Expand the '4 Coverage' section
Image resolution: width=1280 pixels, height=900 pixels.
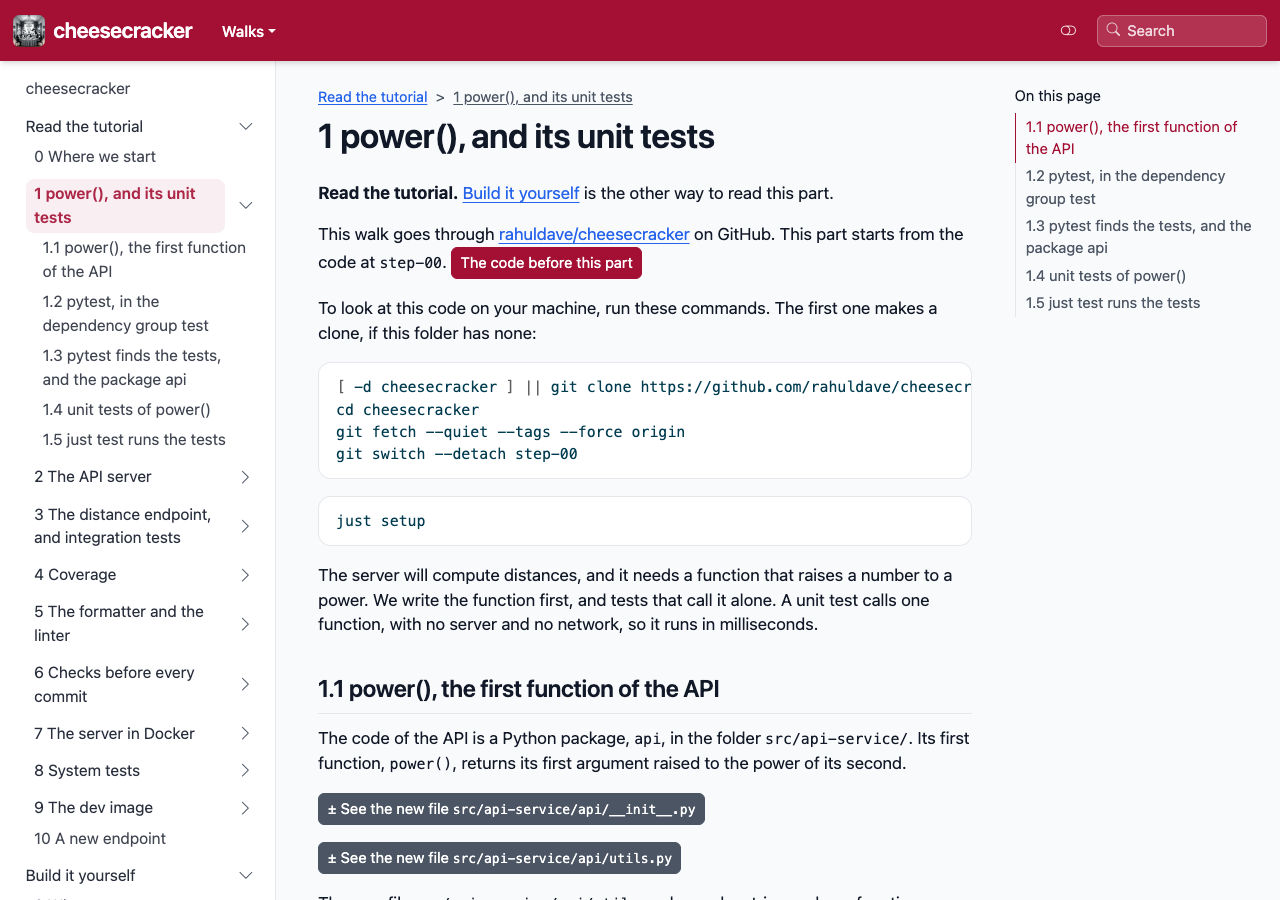[x=246, y=575]
